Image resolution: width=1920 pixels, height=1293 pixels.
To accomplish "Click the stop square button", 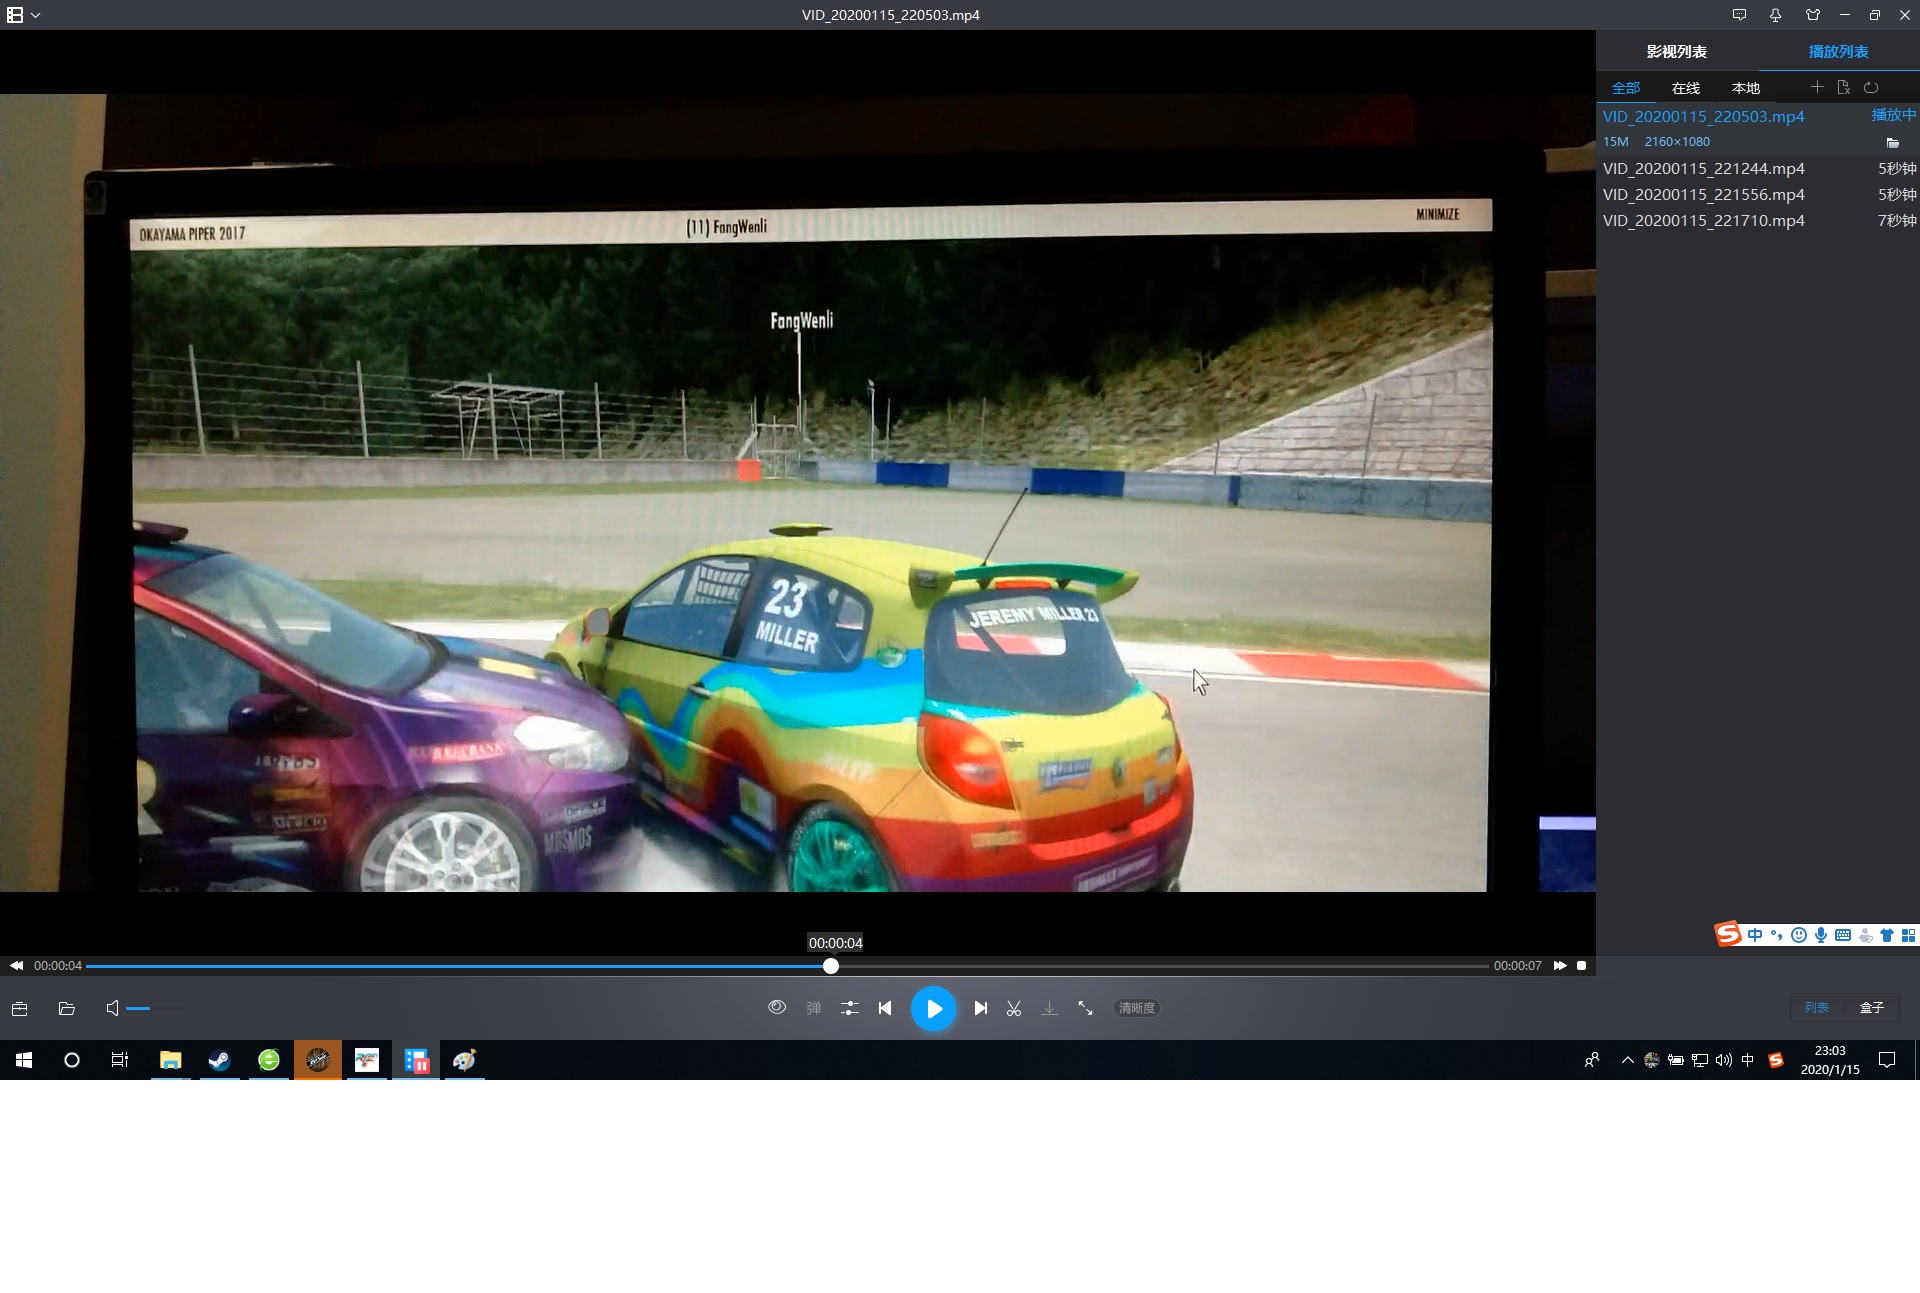I will [1581, 965].
